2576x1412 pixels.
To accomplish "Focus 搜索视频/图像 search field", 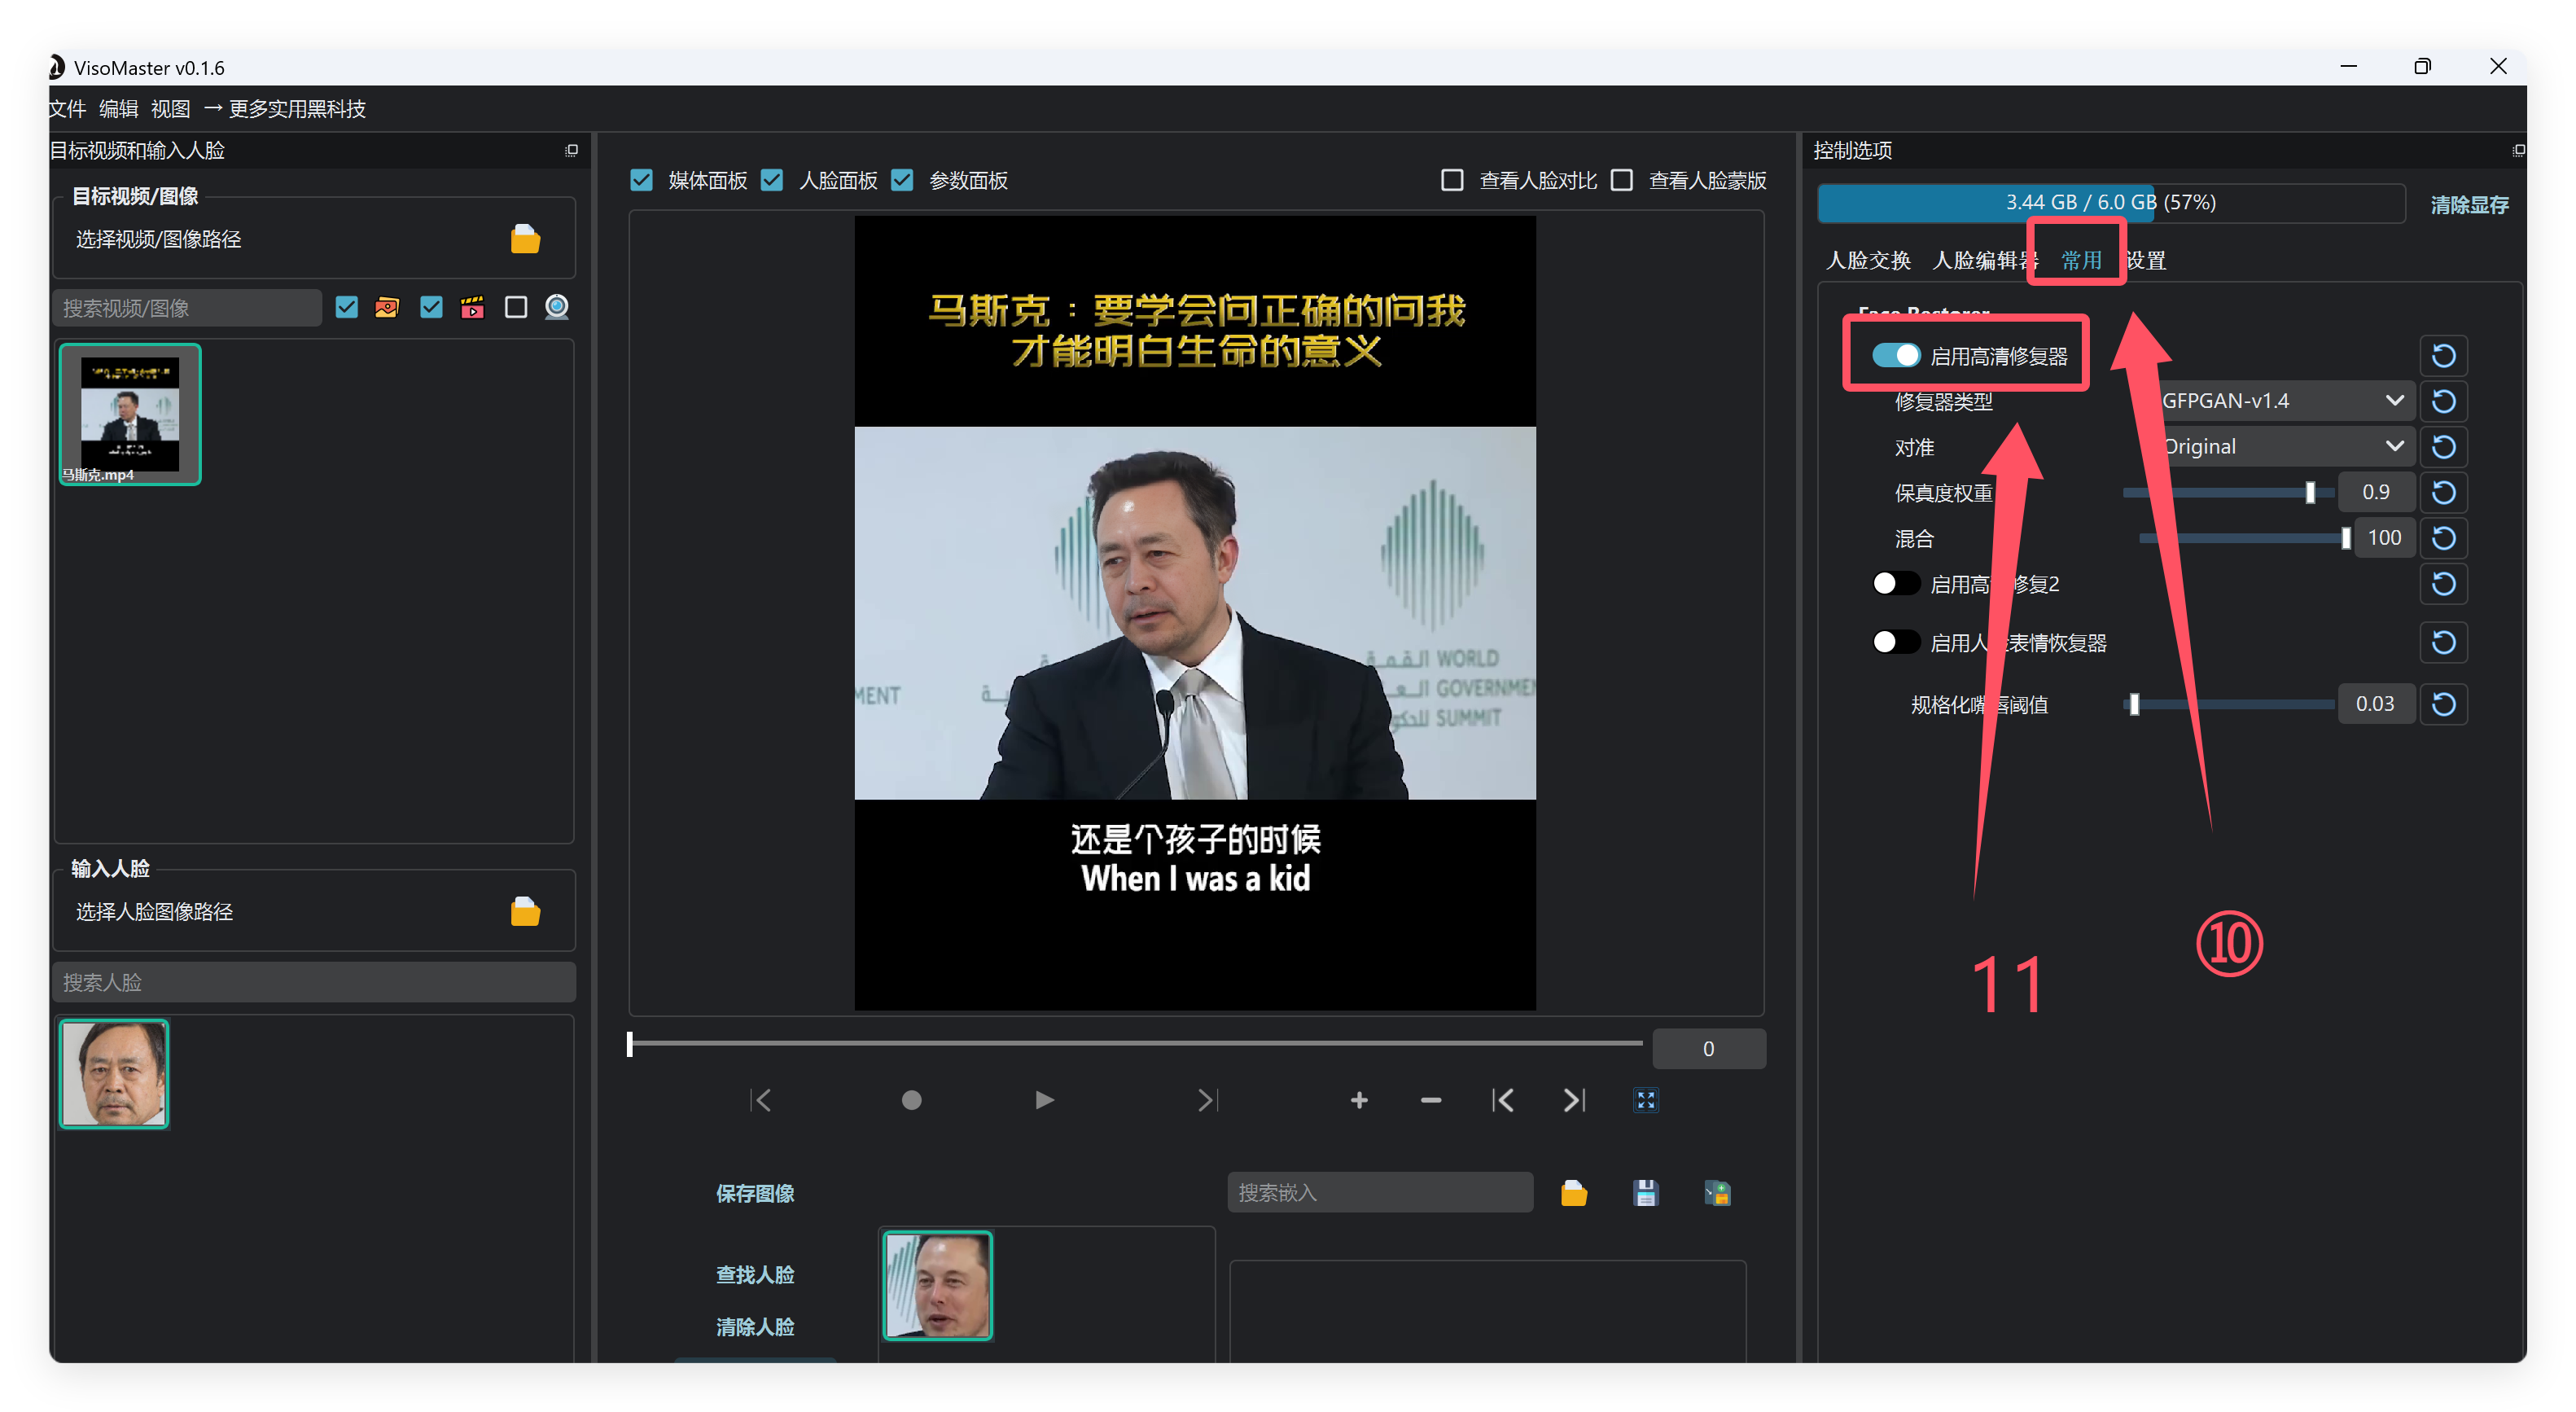I will point(188,308).
